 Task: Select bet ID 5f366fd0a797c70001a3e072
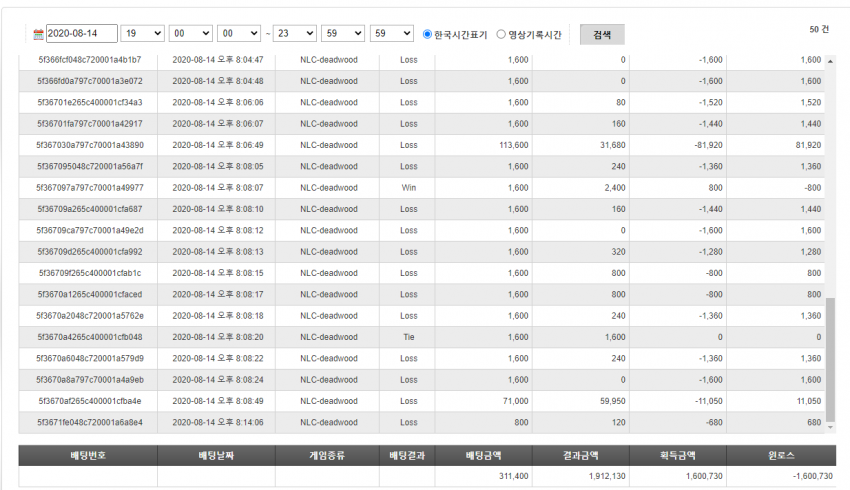pyautogui.click(x=90, y=81)
